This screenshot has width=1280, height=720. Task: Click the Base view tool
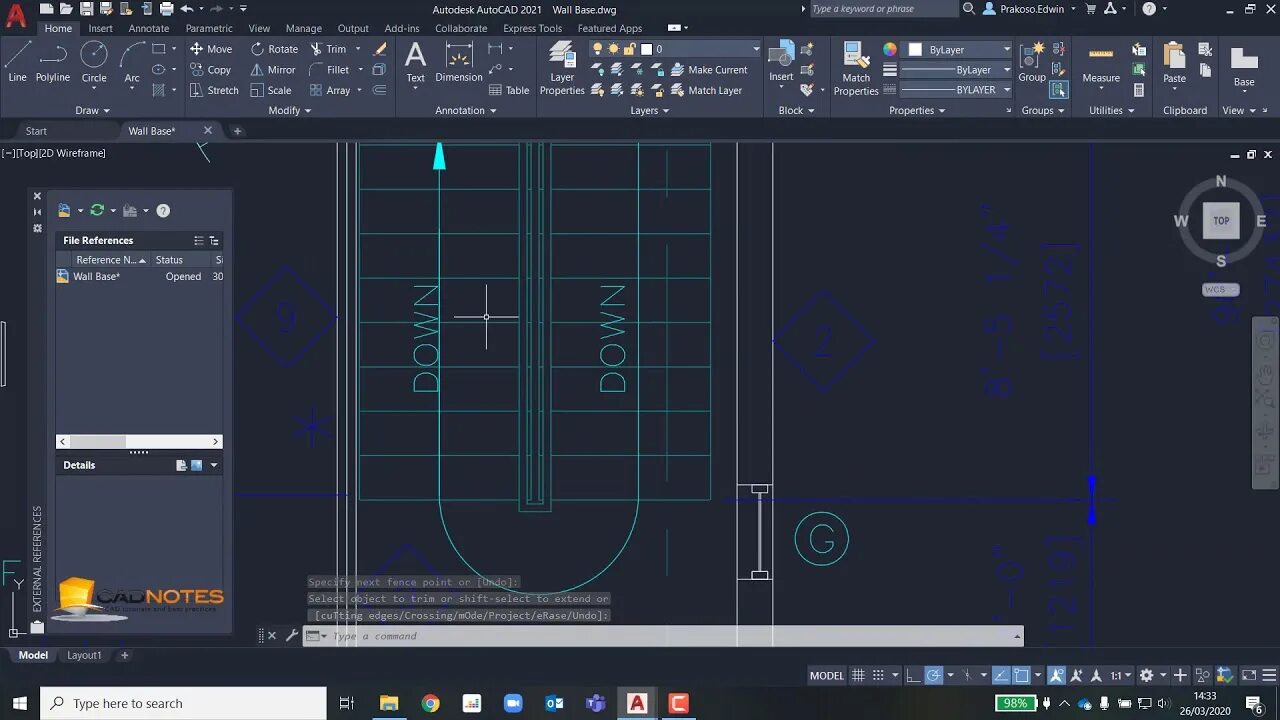1244,66
